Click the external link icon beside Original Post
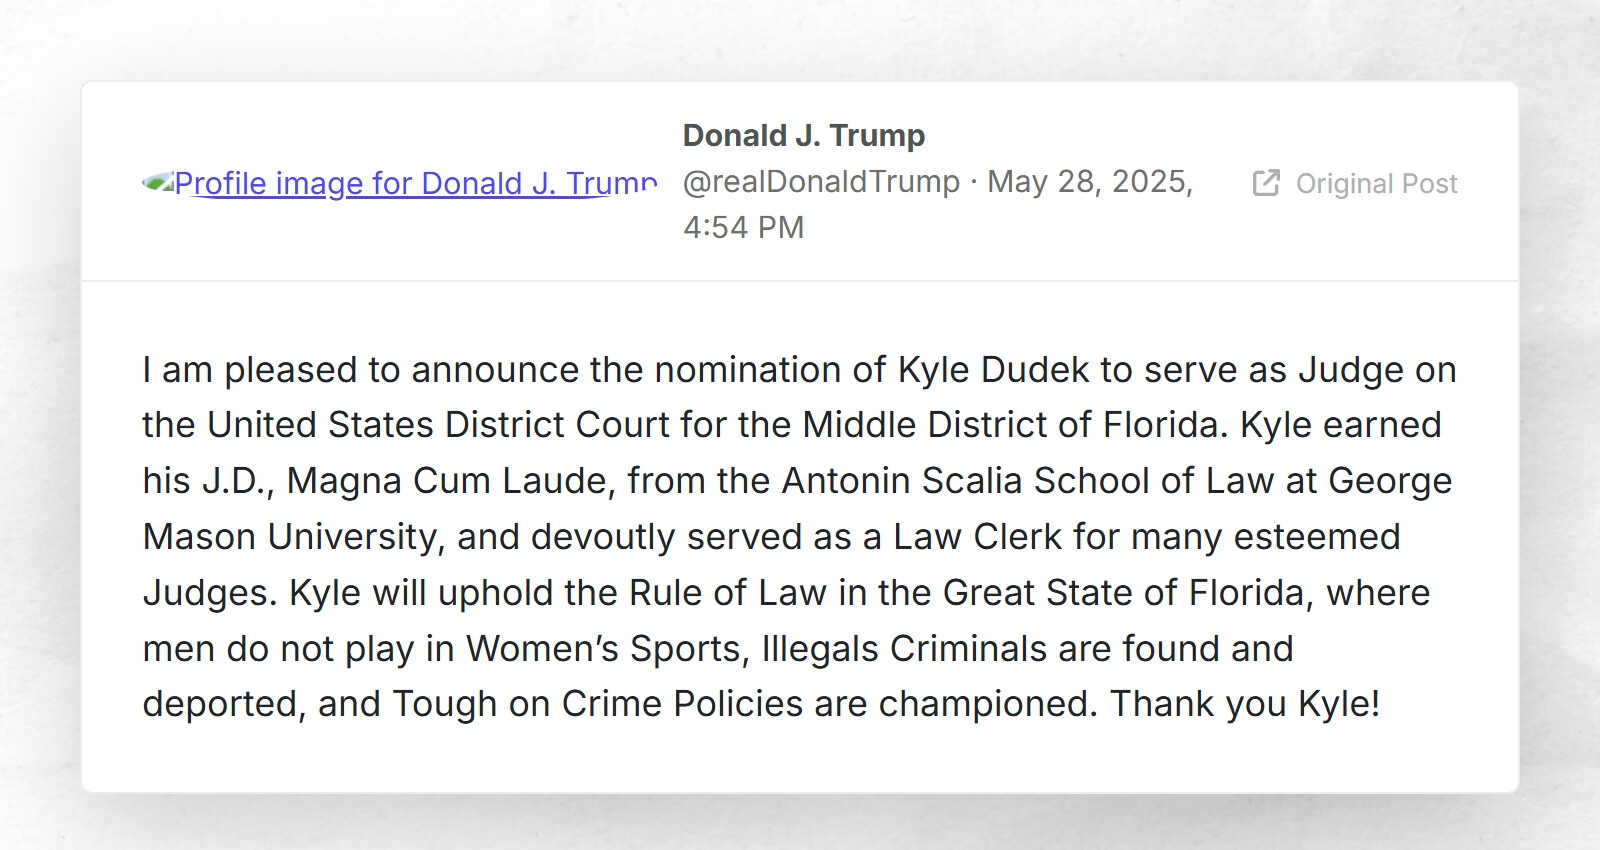1600x850 pixels. coord(1267,183)
